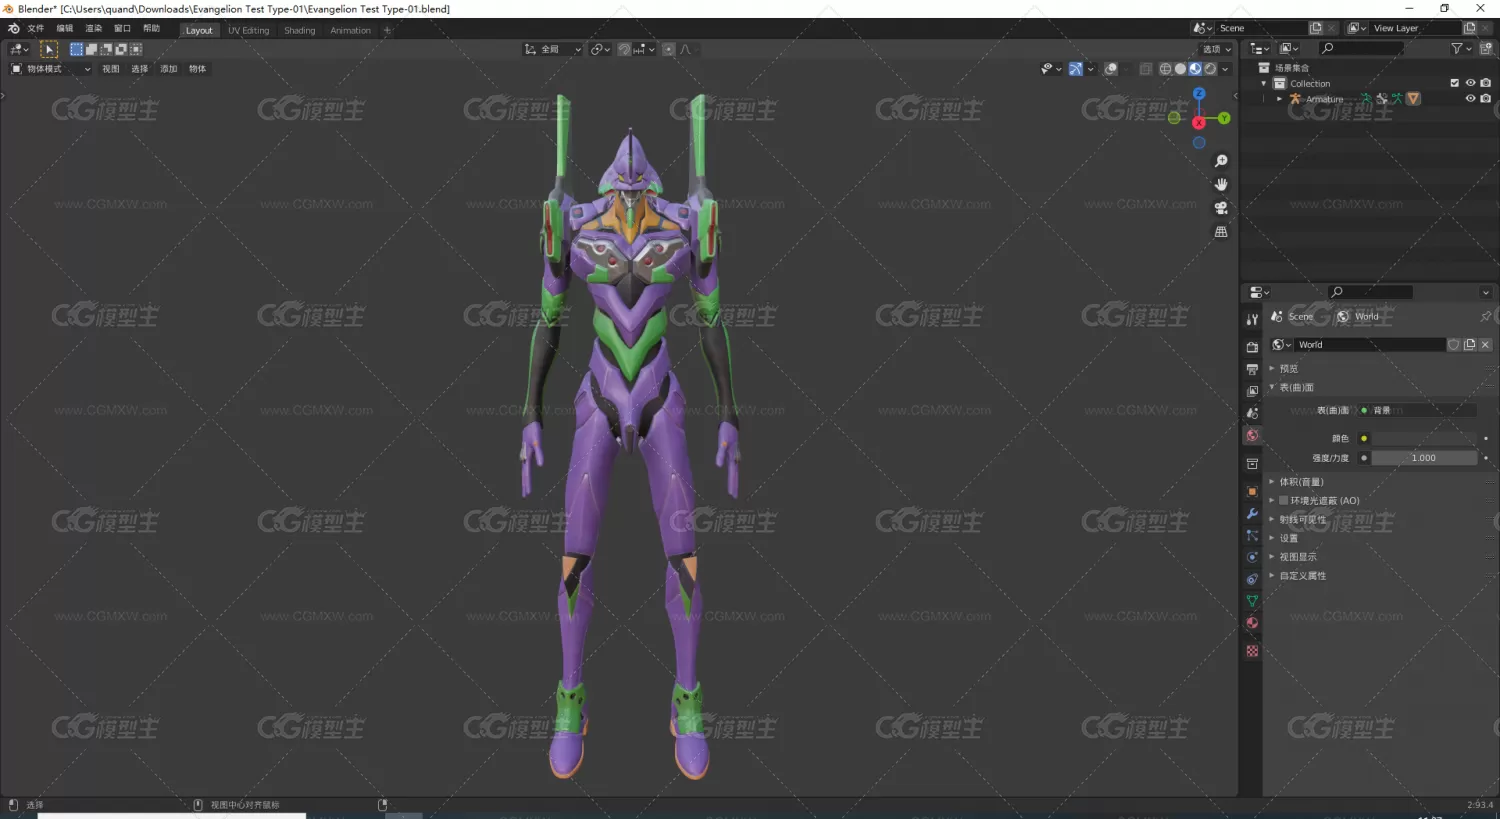
Task: Switch to Animation workspace tab
Action: point(351,30)
